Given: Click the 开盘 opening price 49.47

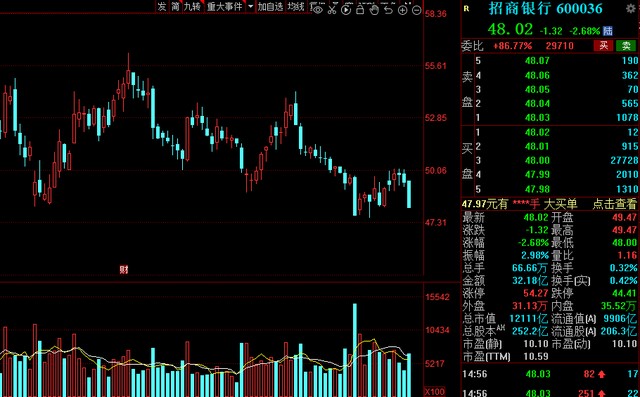Looking at the screenshot, I should coord(624,217).
